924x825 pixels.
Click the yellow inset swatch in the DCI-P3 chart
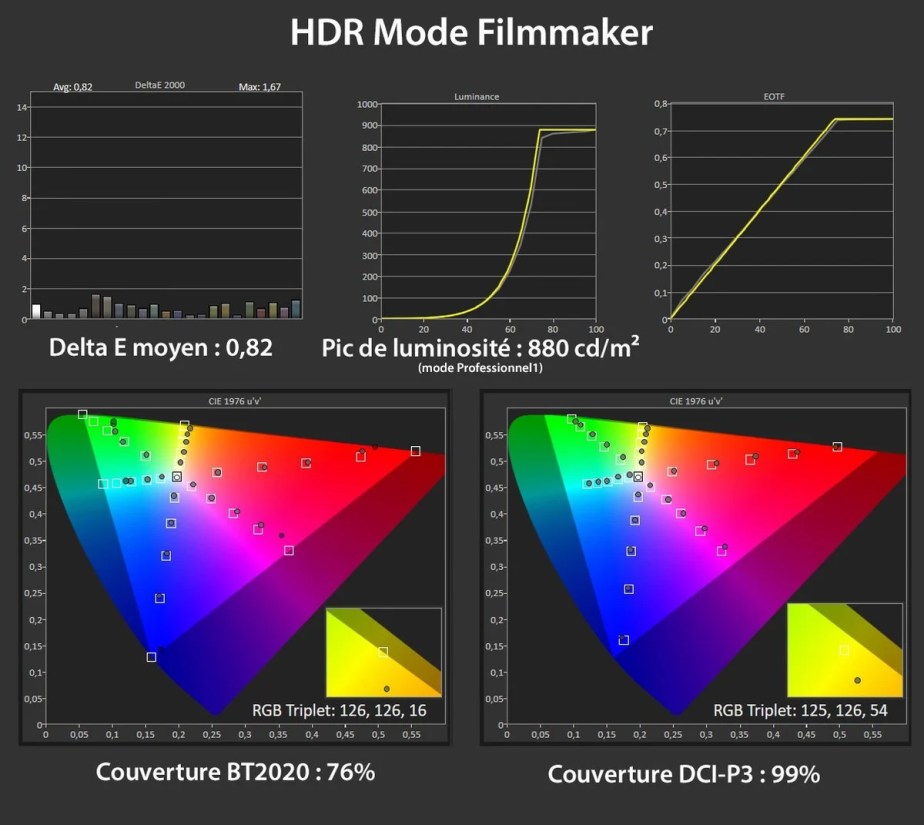(844, 650)
